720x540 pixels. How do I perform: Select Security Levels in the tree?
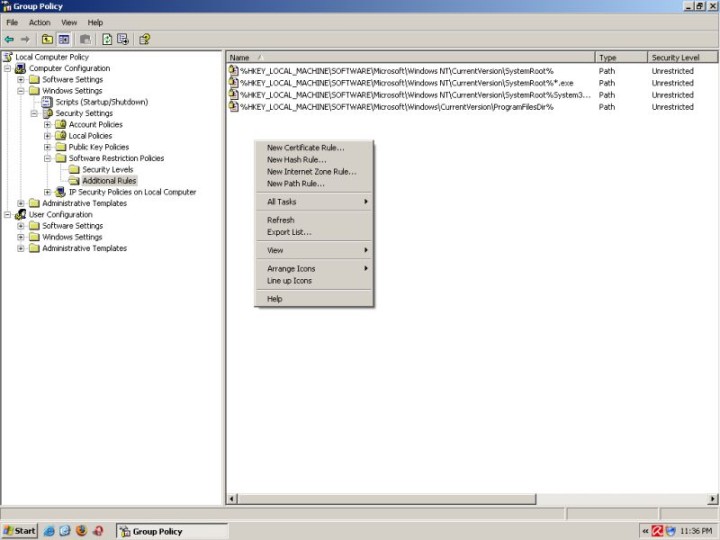107,170
